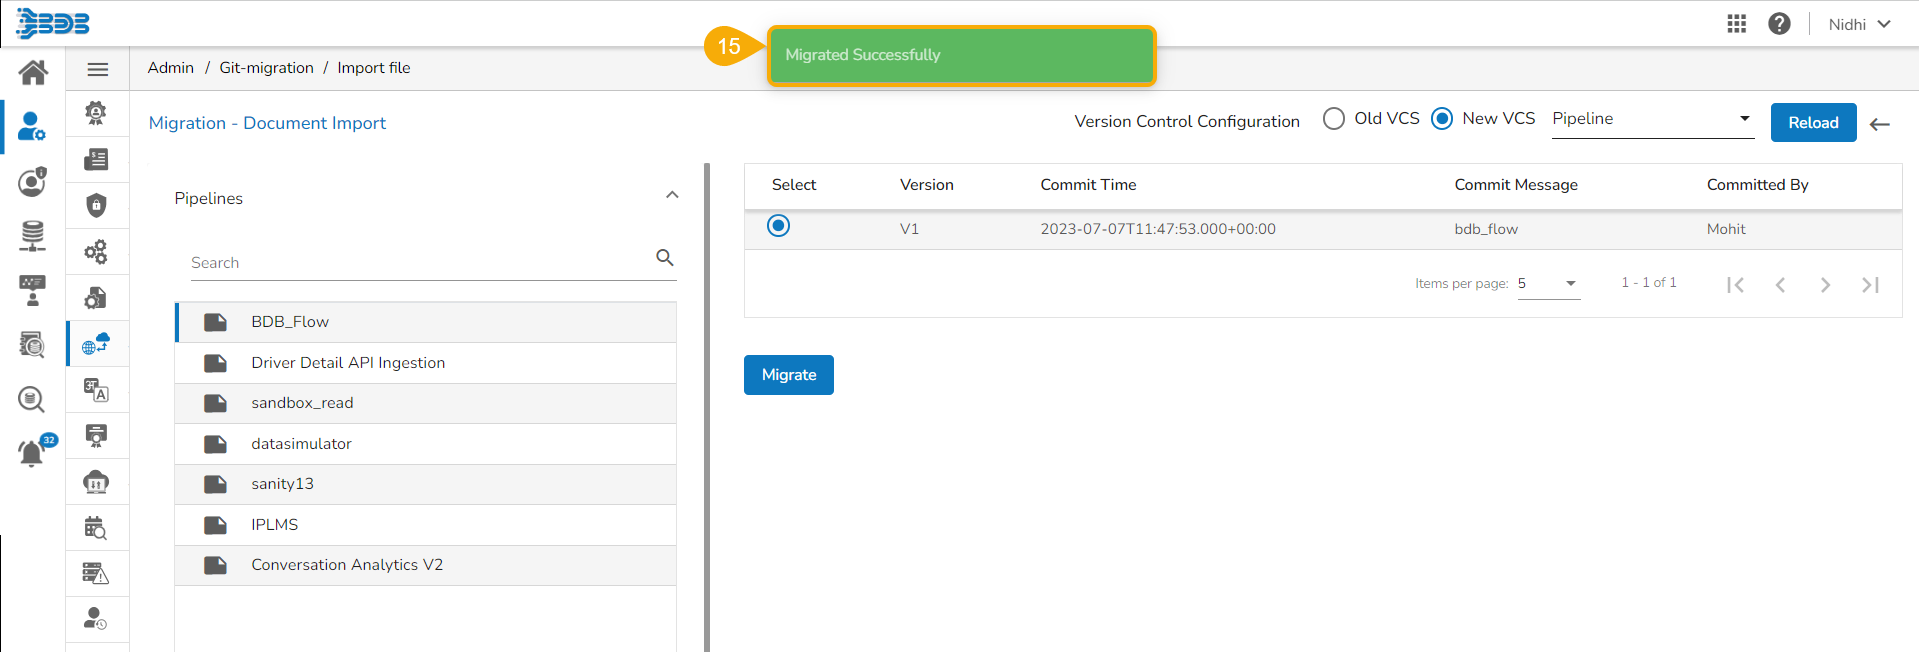
Task: Open the calendar search scheduler icon
Action: 96,527
